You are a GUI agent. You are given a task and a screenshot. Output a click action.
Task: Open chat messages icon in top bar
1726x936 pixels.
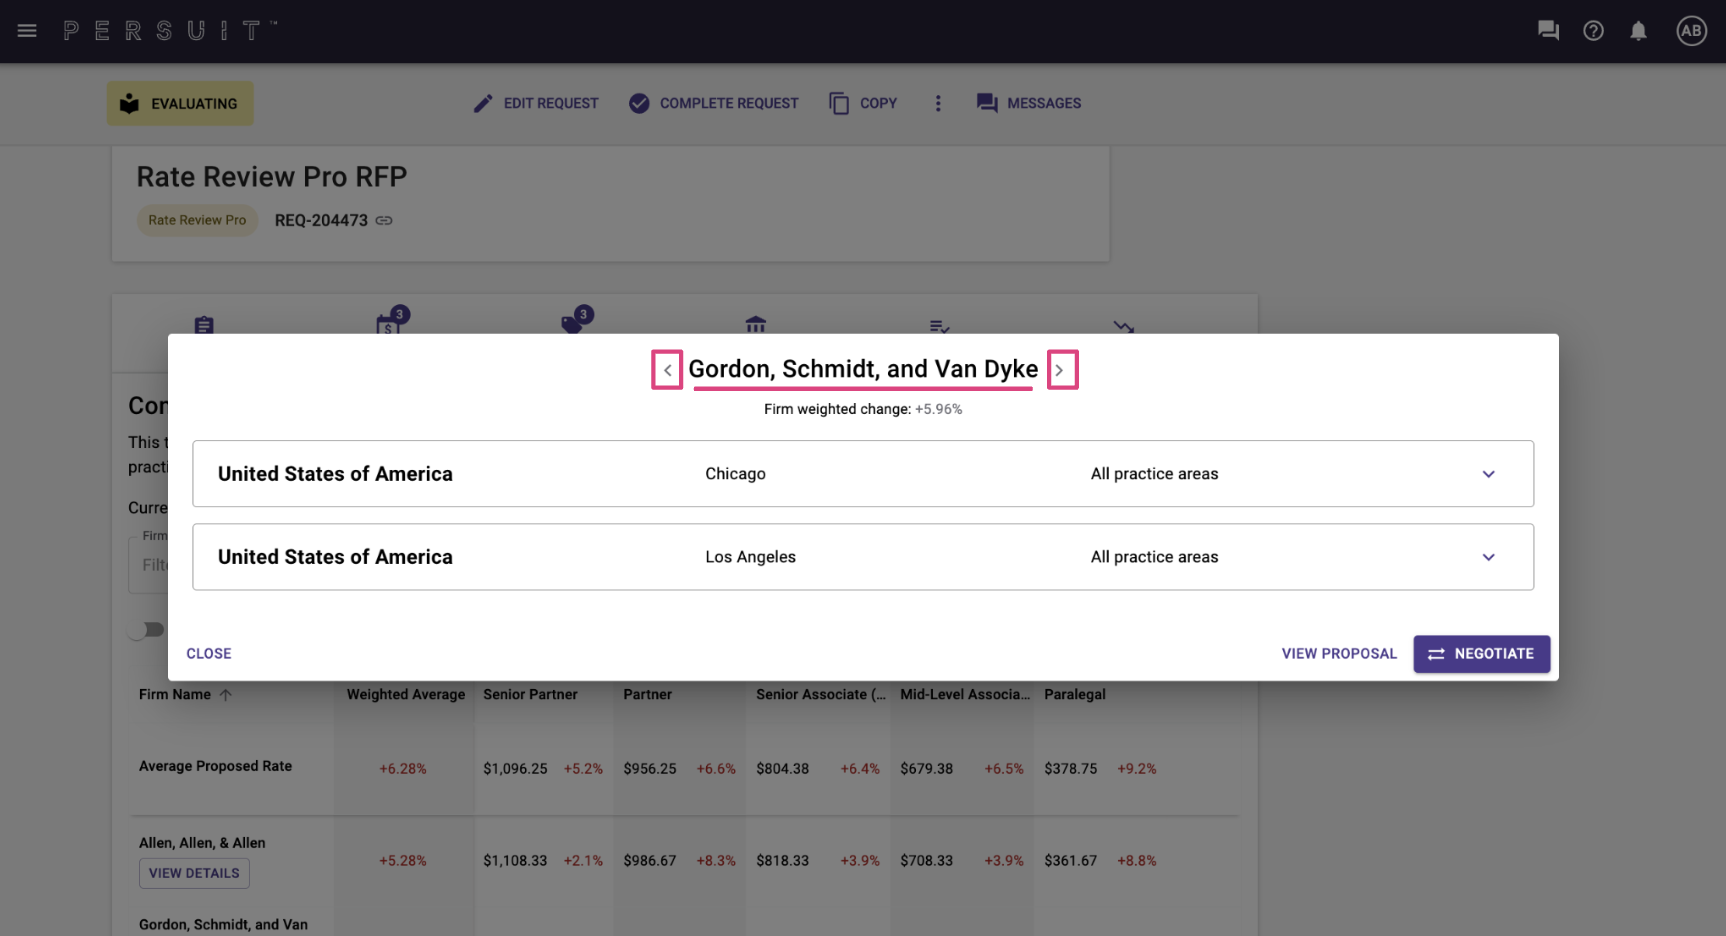tap(1548, 31)
